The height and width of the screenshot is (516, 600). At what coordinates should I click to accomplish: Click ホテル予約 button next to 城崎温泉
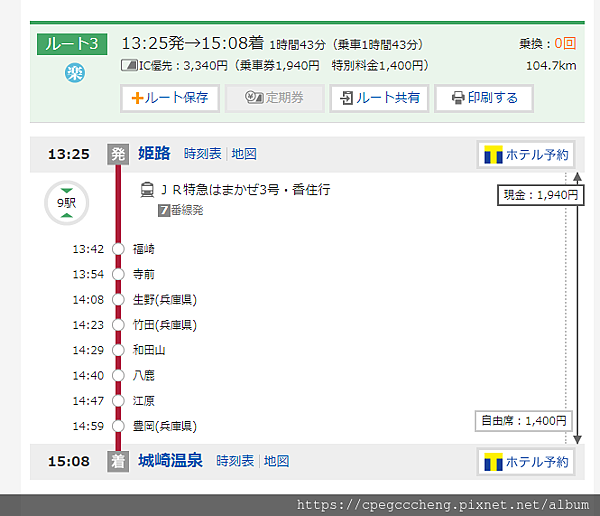[526, 462]
